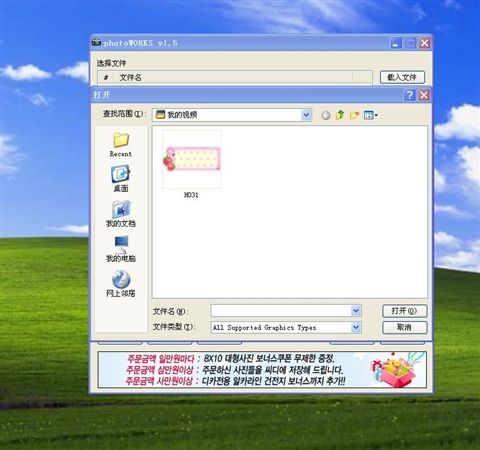480x450 pixels.
Task: Click the 取消 (Cancel) button
Action: pyautogui.click(x=404, y=327)
